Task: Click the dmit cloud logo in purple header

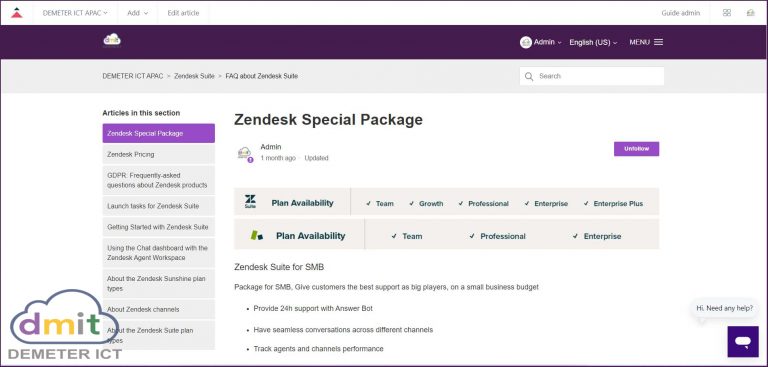Action: click(112, 40)
